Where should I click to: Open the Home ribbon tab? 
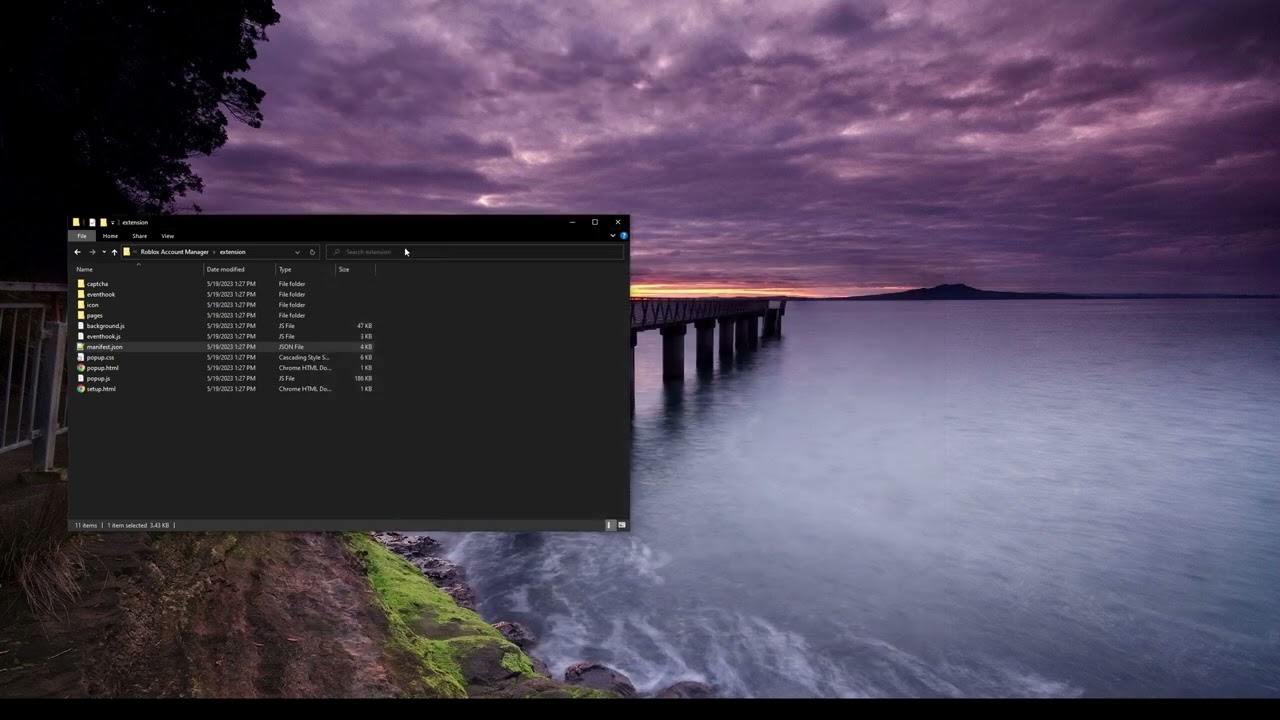point(110,236)
